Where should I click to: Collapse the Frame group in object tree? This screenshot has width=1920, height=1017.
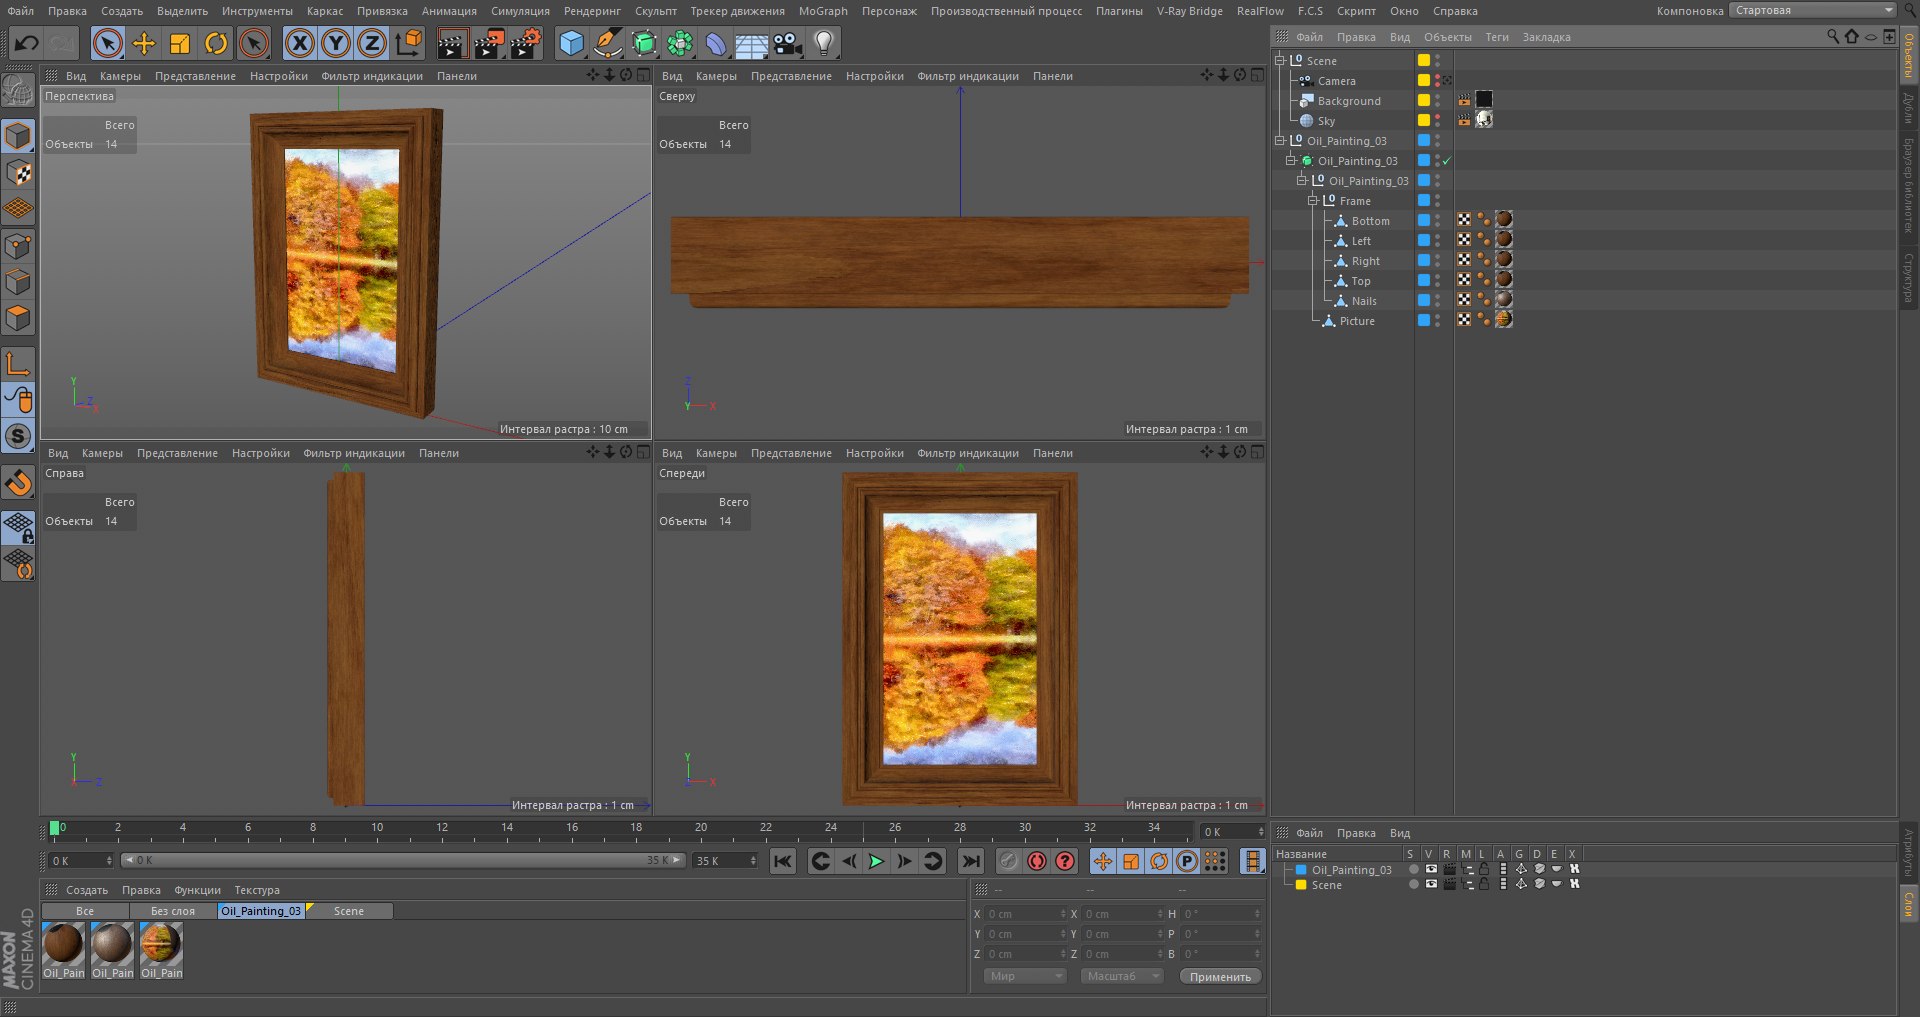click(x=1313, y=201)
